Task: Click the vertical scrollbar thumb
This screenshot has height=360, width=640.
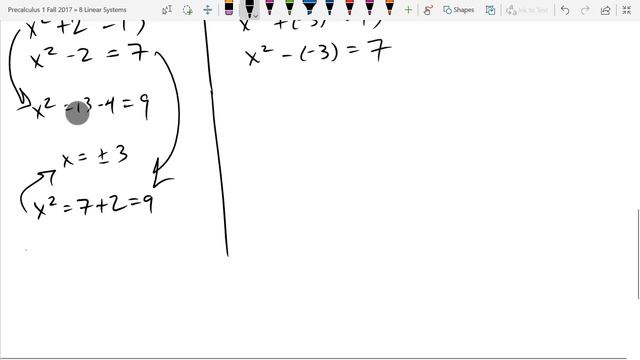Action: pyautogui.click(x=638, y=254)
